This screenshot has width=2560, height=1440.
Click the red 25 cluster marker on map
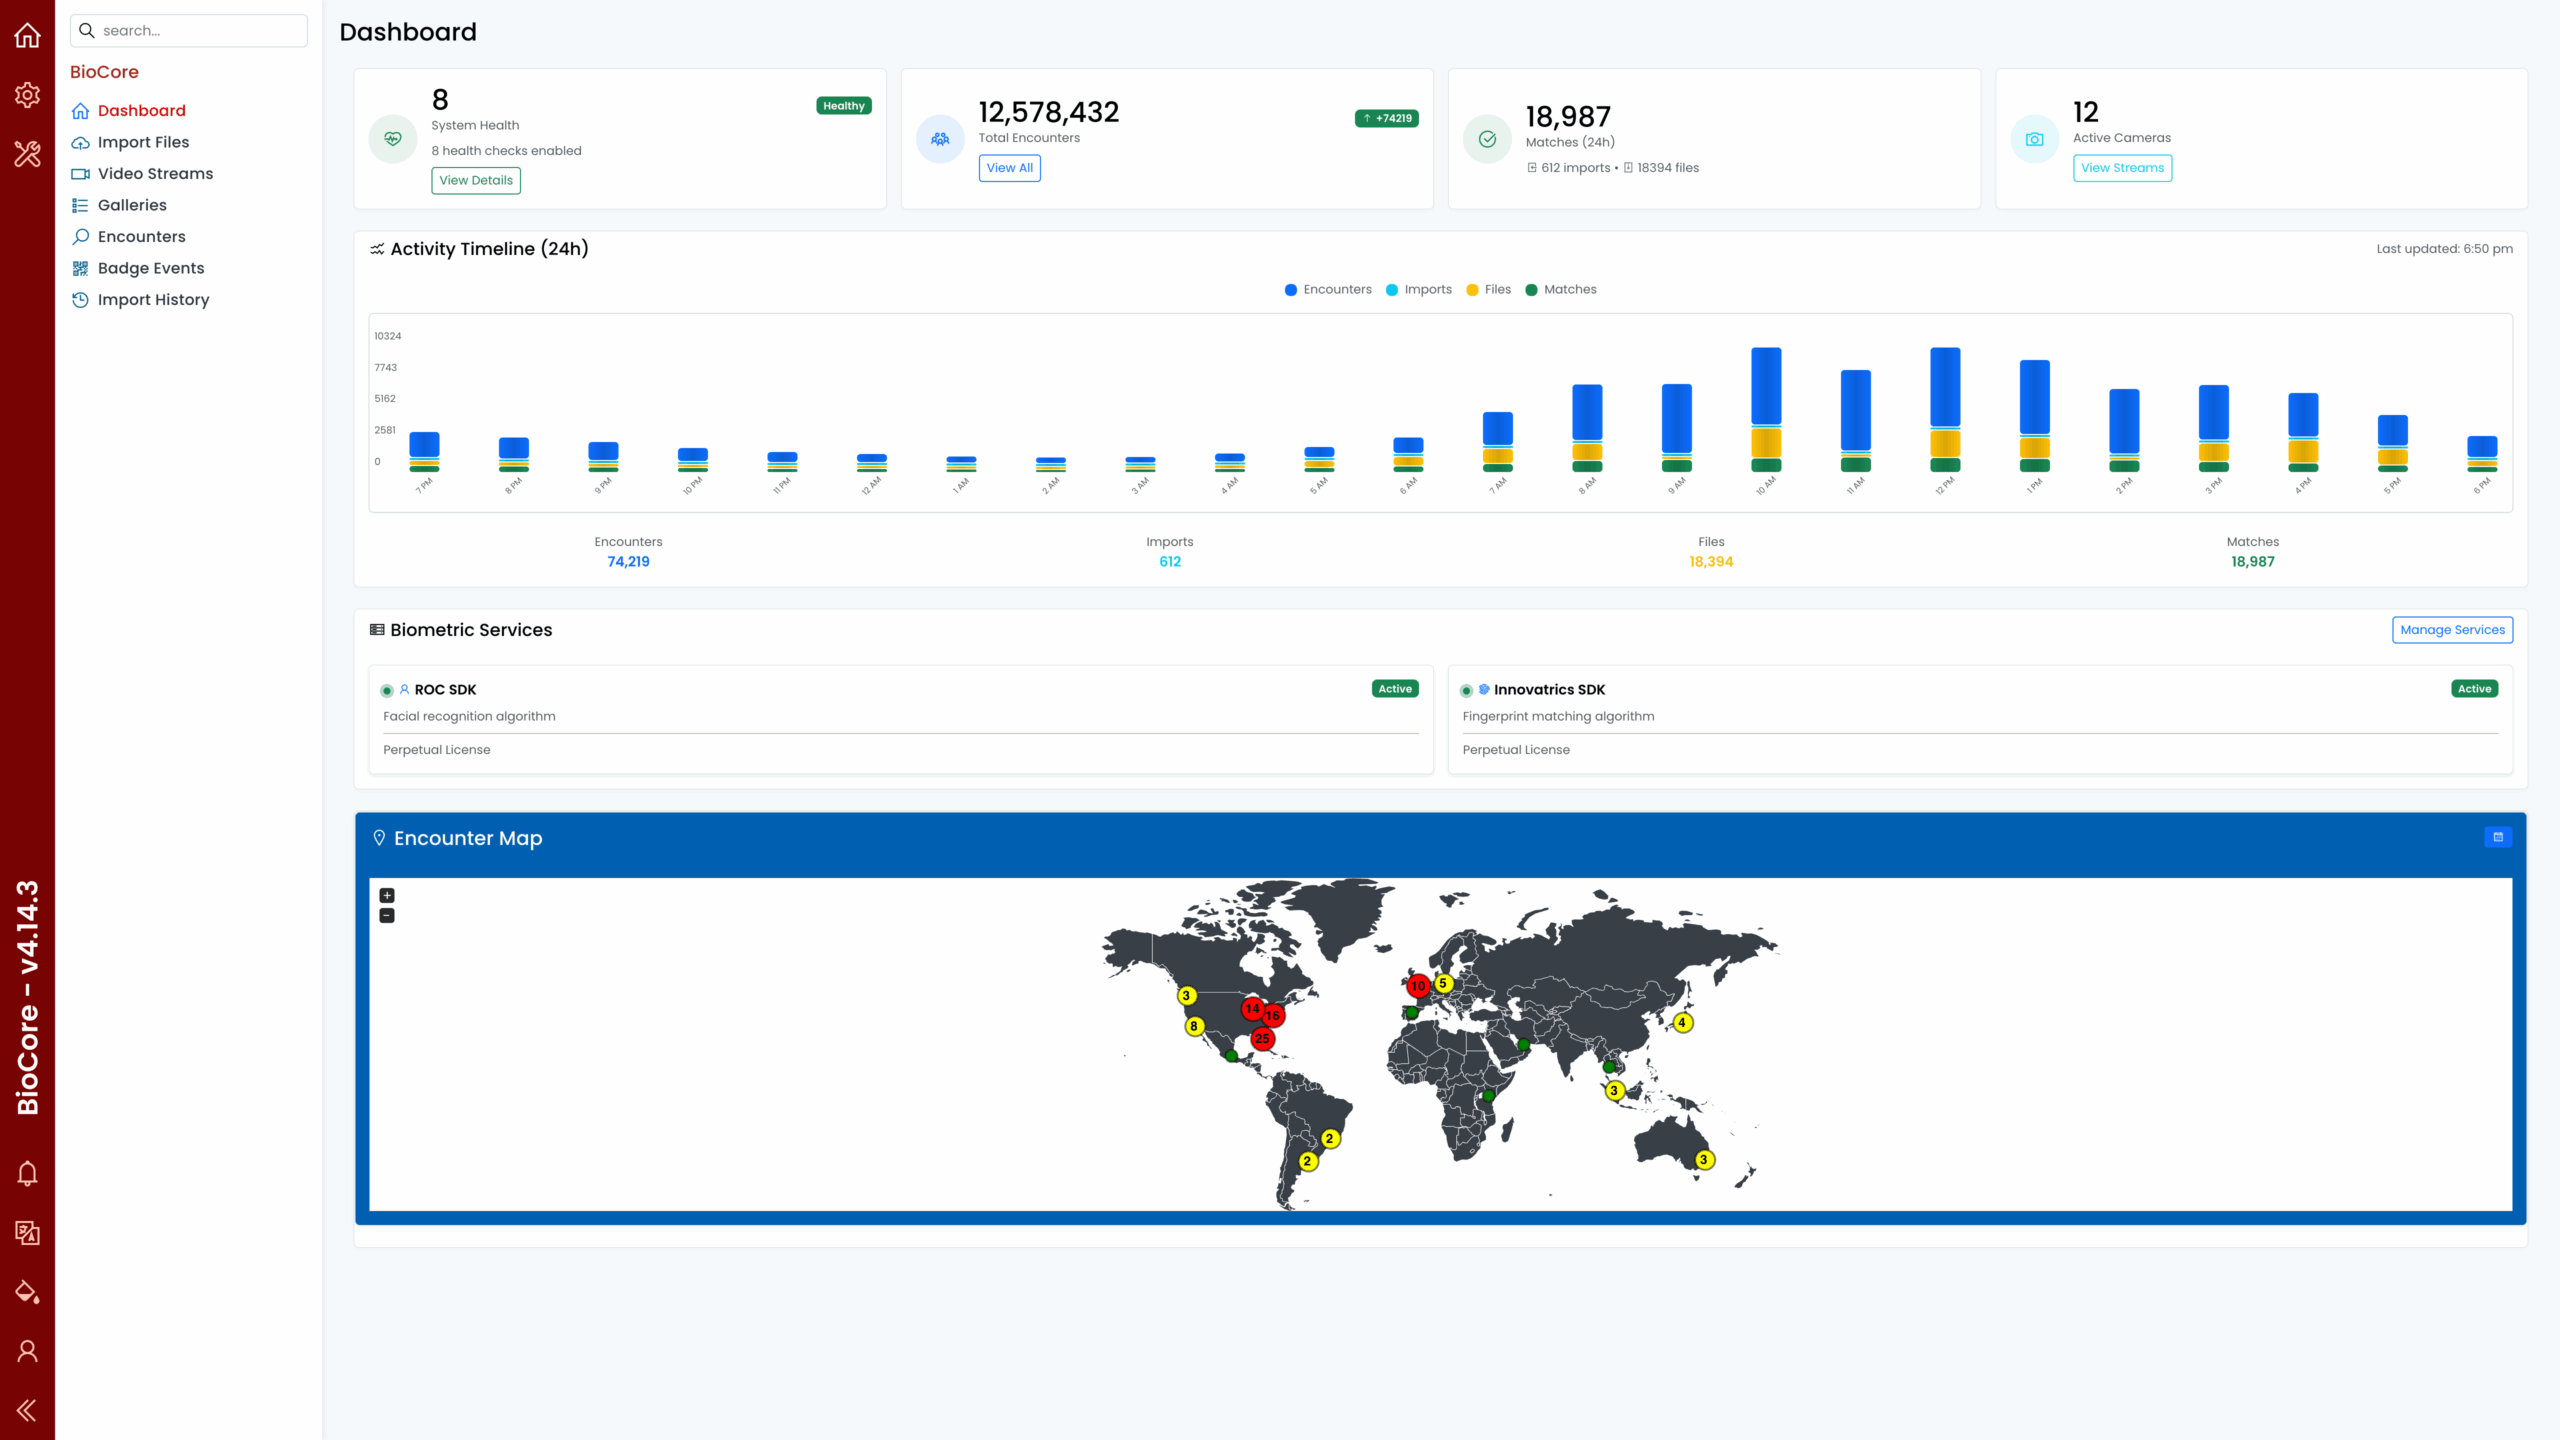coord(1262,1039)
